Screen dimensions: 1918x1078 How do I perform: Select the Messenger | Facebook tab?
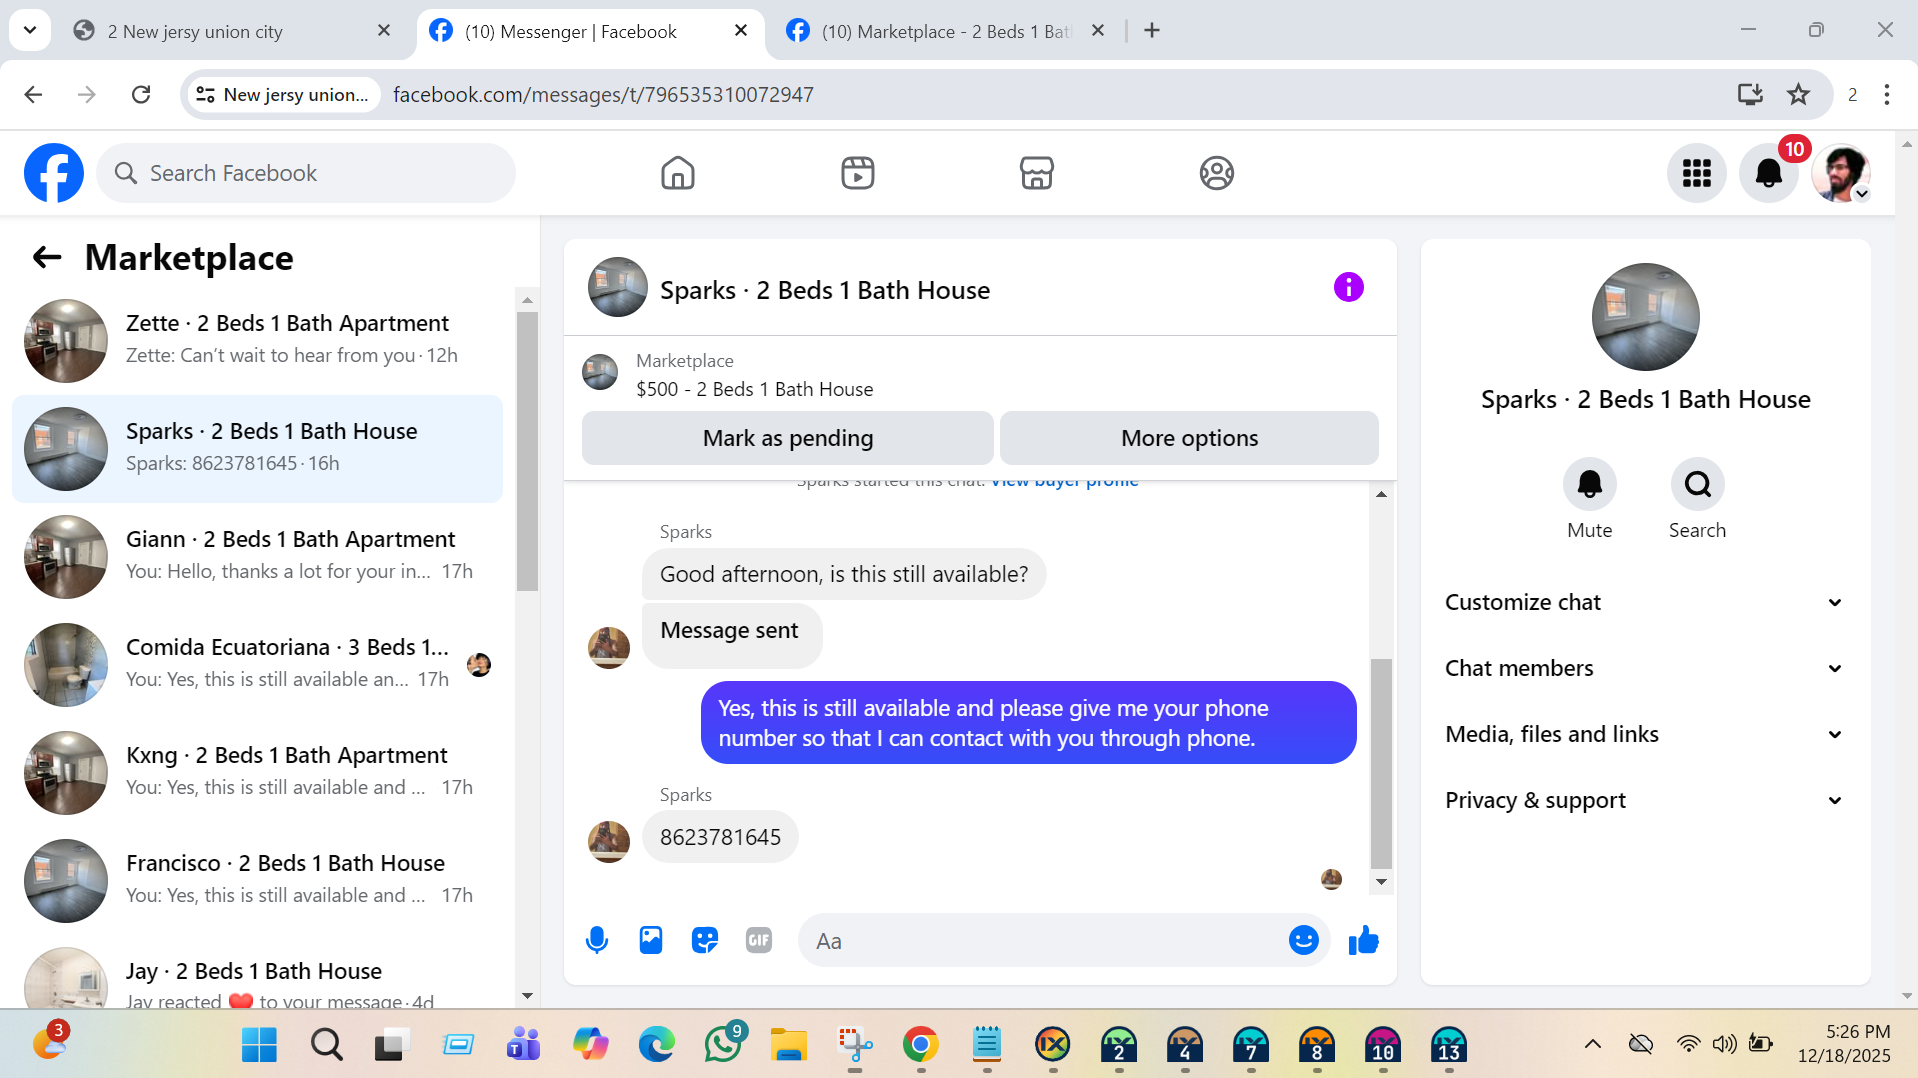(590, 31)
